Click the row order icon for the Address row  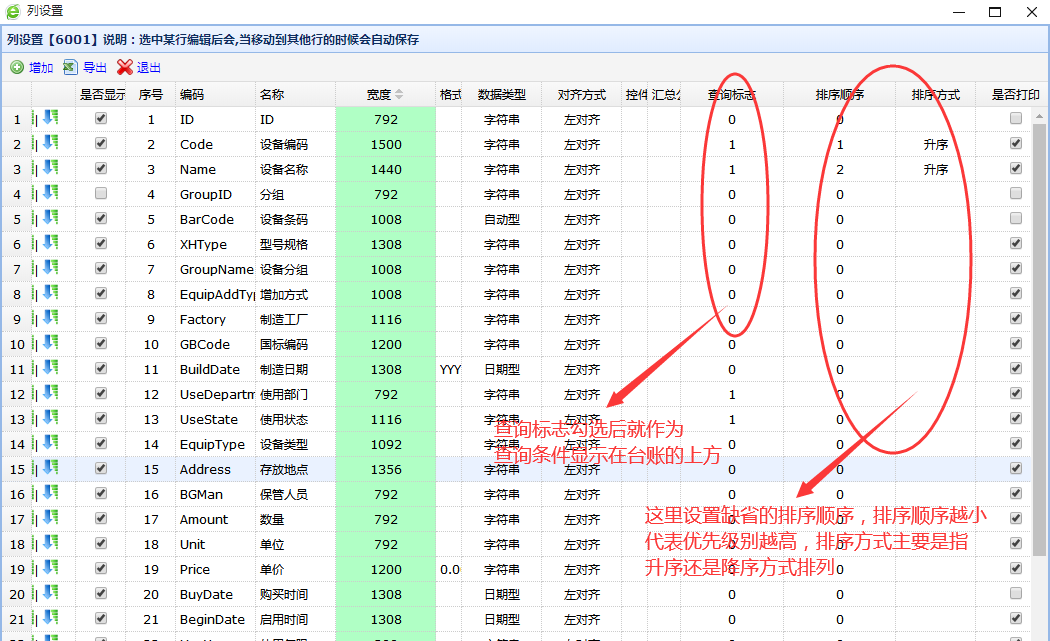point(50,469)
